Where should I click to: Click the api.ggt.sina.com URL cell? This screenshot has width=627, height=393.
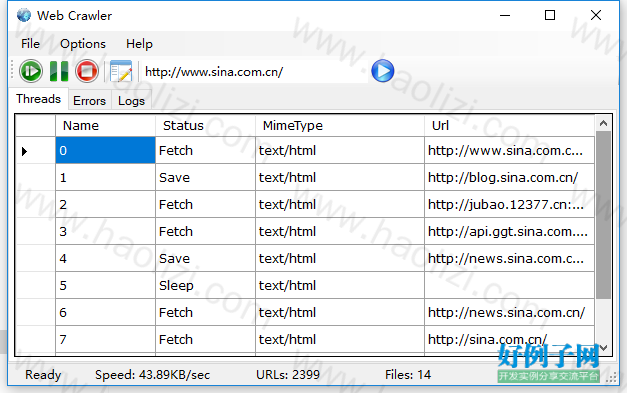point(509,231)
